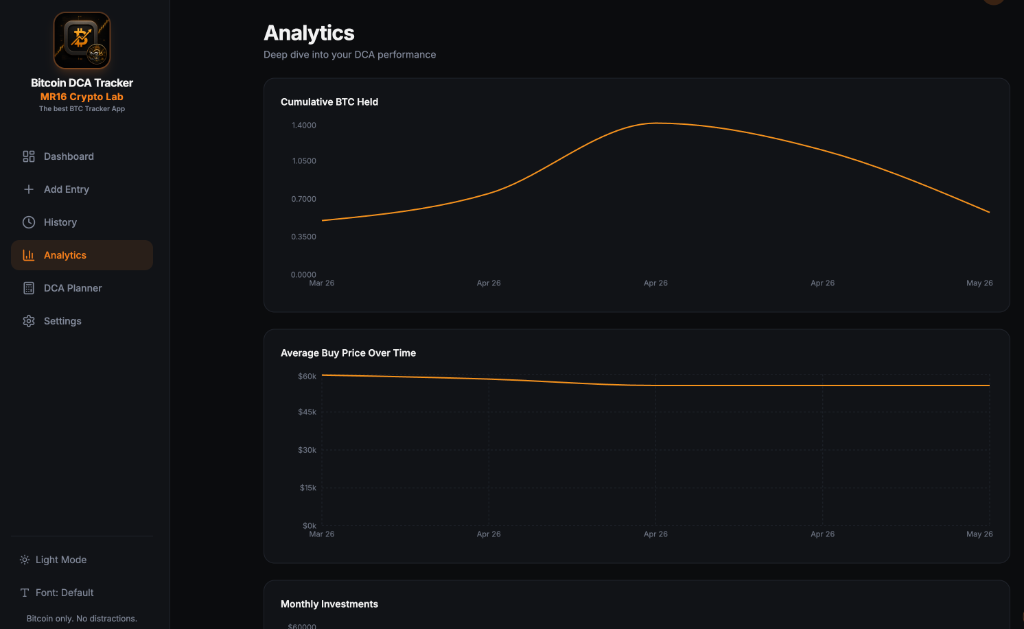Go to Add Entry
The image size is (1024, 629).
(82, 189)
